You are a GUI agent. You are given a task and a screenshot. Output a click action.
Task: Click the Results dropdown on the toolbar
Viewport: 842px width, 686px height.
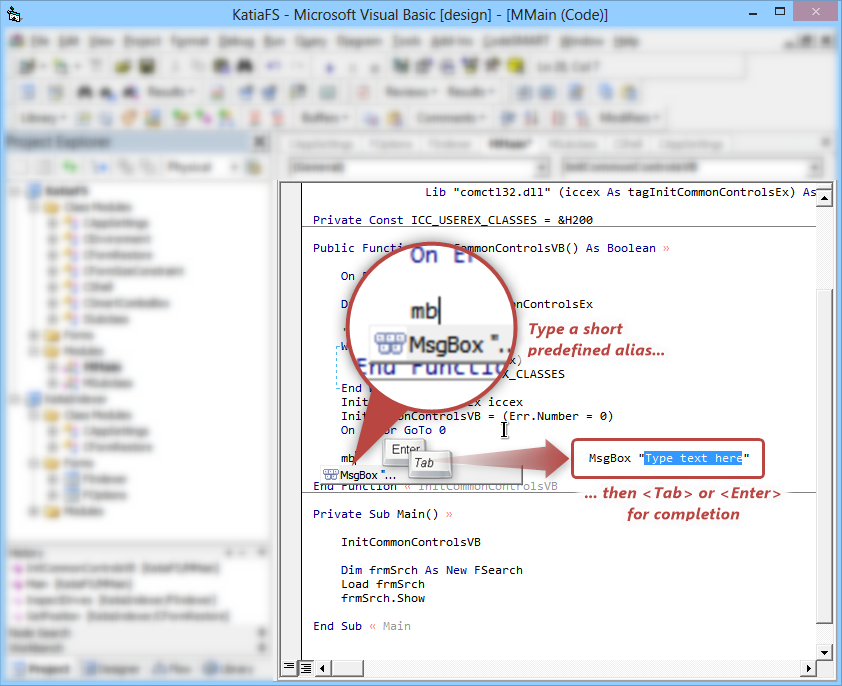[x=170, y=91]
